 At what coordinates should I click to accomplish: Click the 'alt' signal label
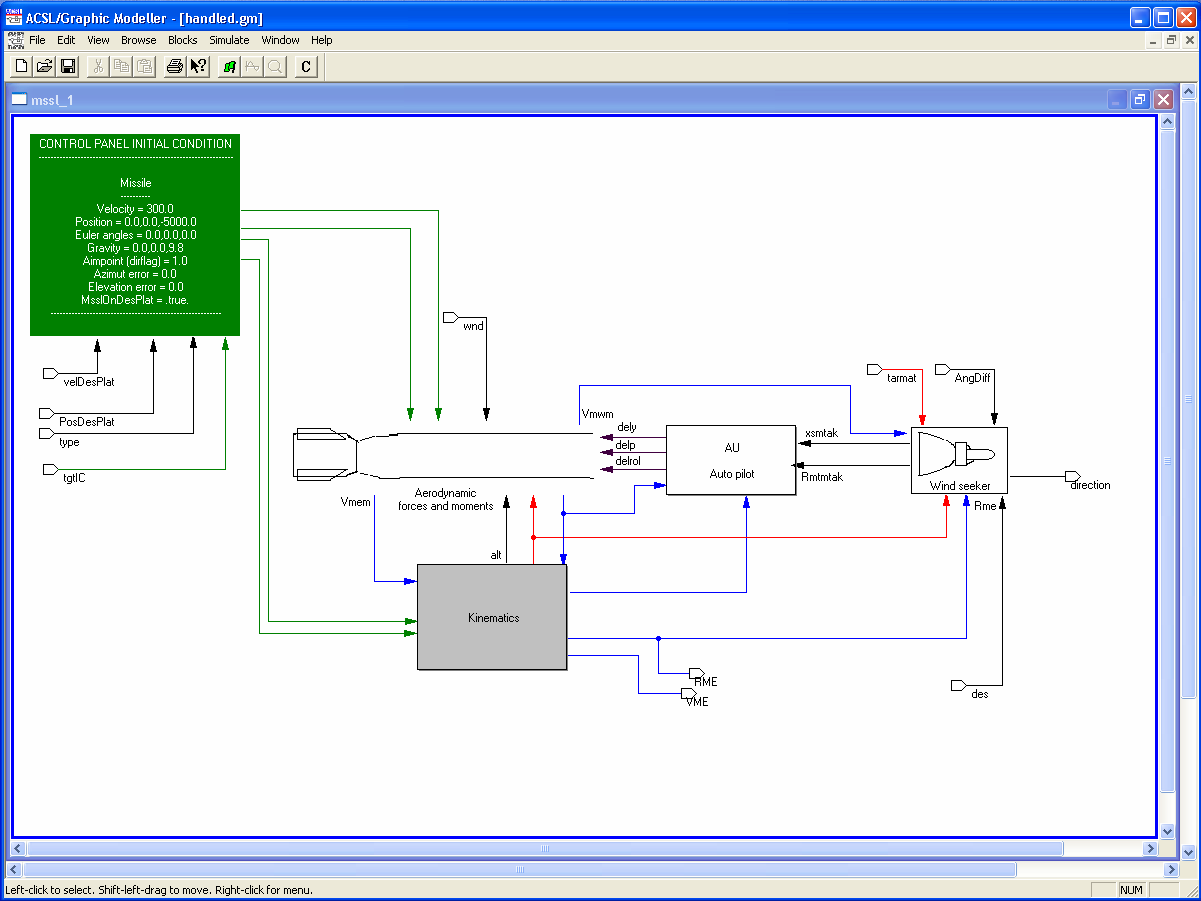click(x=495, y=555)
